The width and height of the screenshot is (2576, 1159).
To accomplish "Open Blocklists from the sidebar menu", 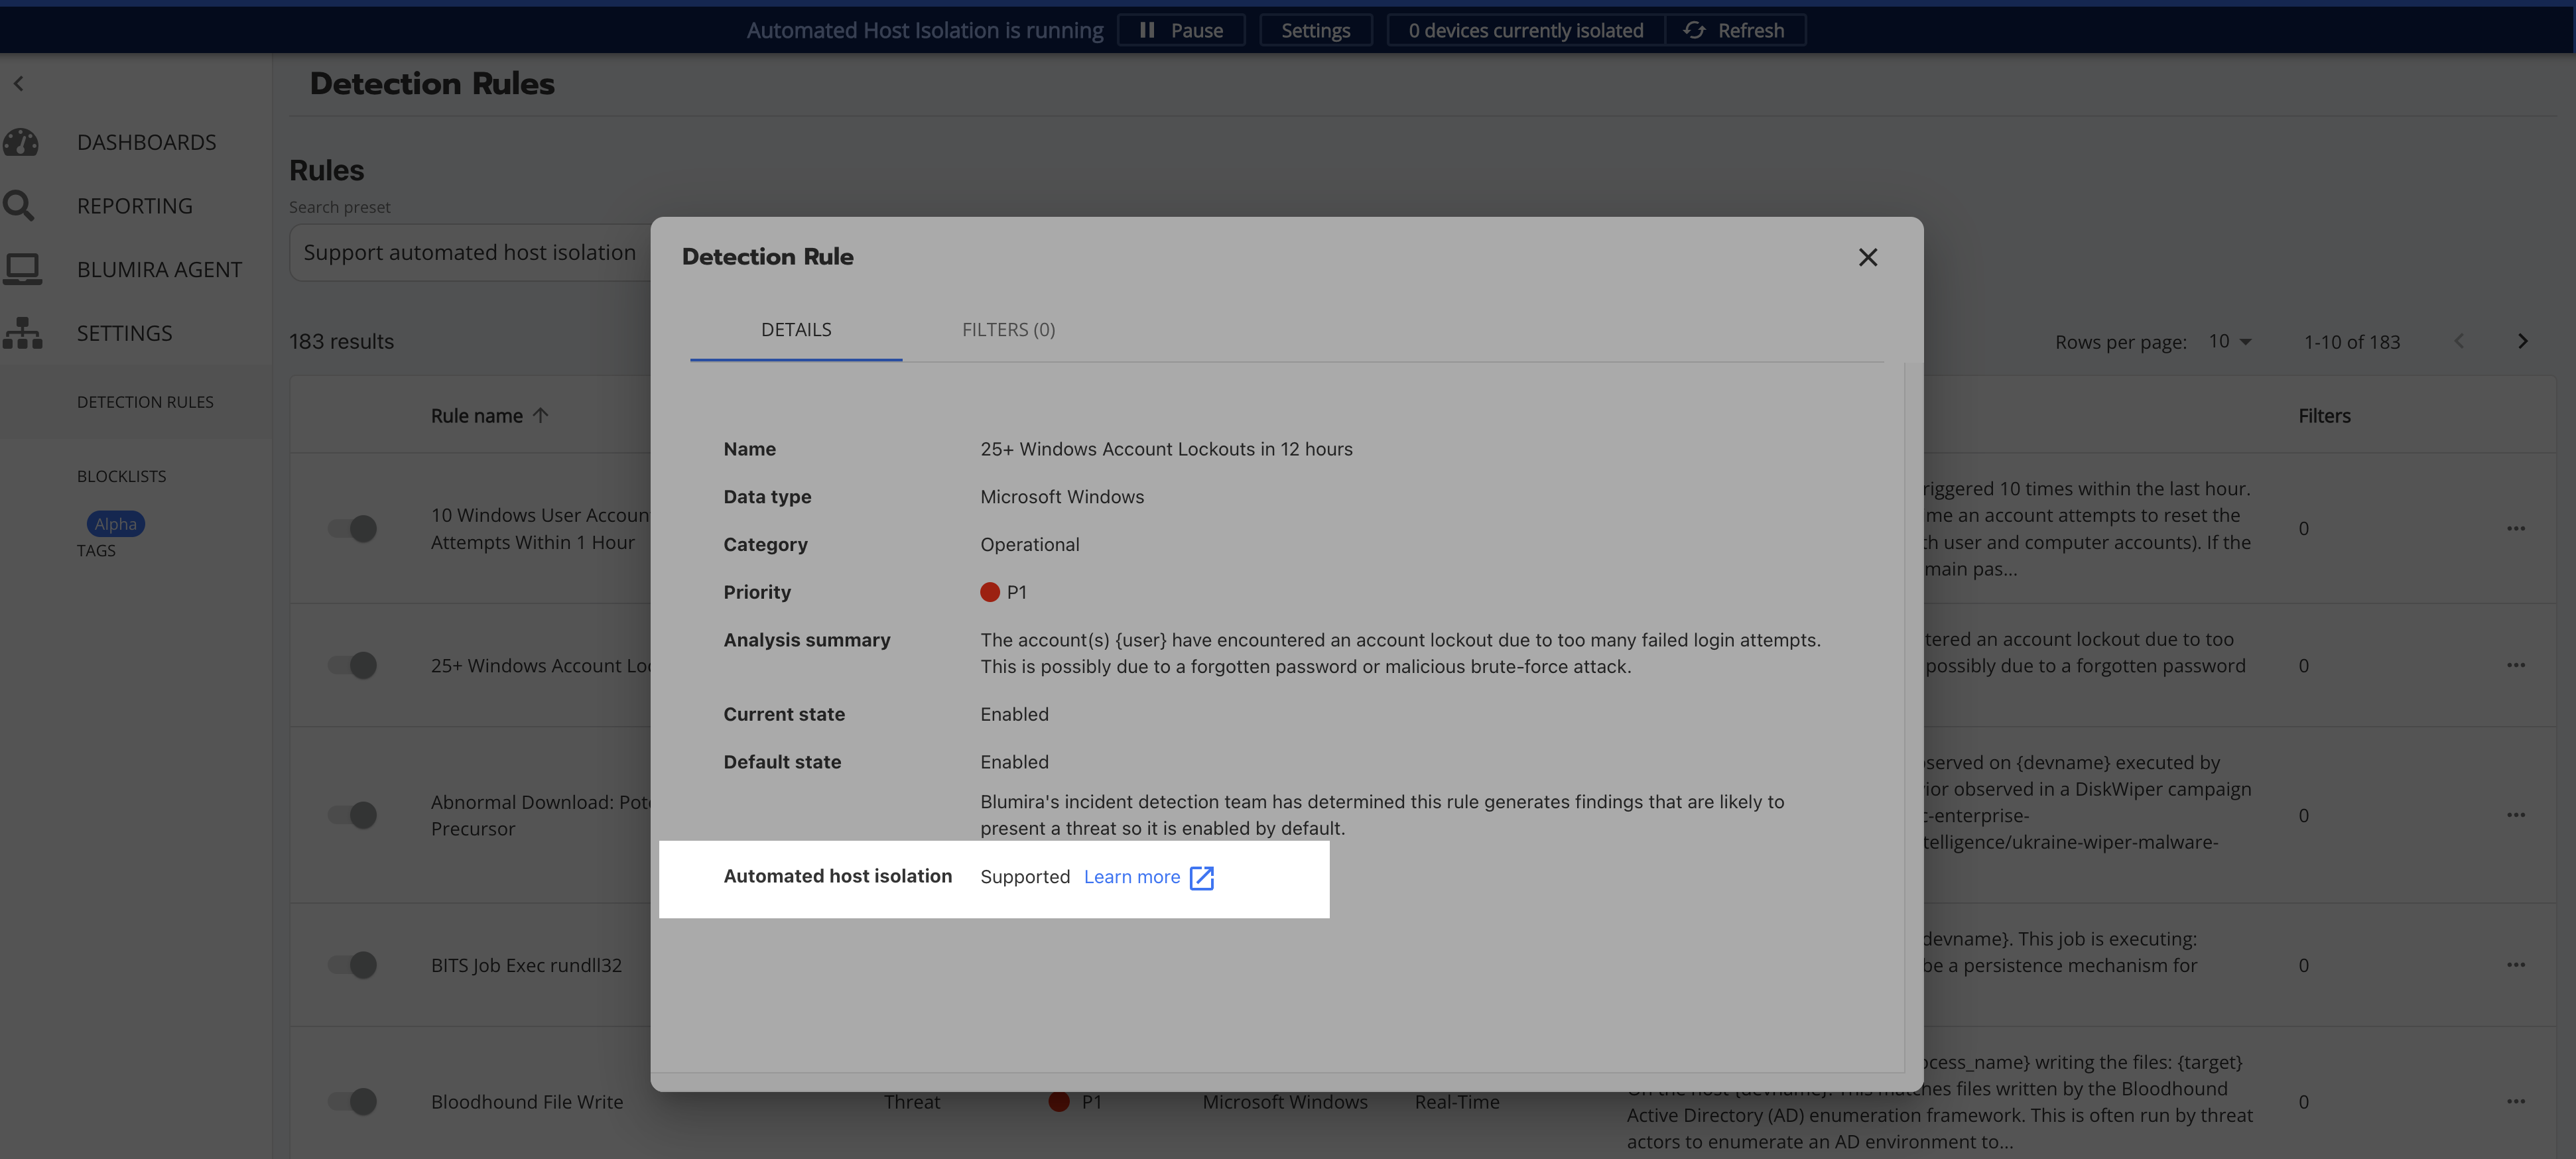I will (121, 475).
